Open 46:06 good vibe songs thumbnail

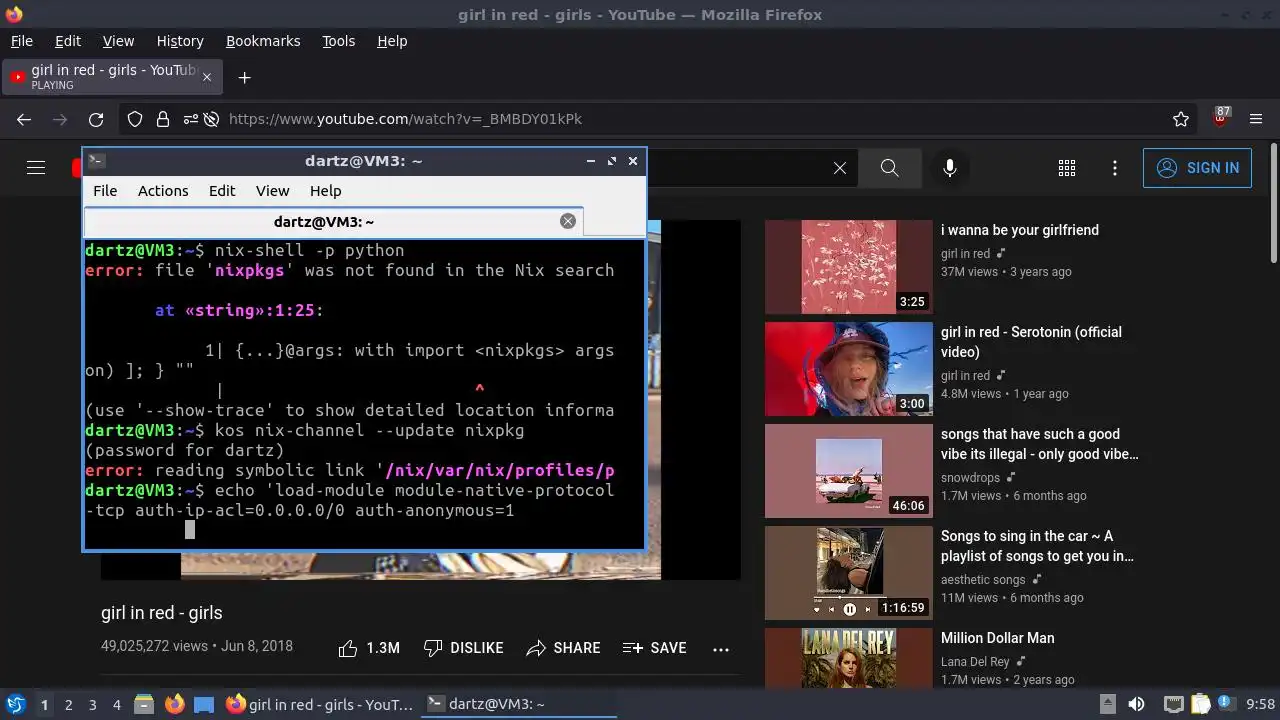(x=849, y=471)
